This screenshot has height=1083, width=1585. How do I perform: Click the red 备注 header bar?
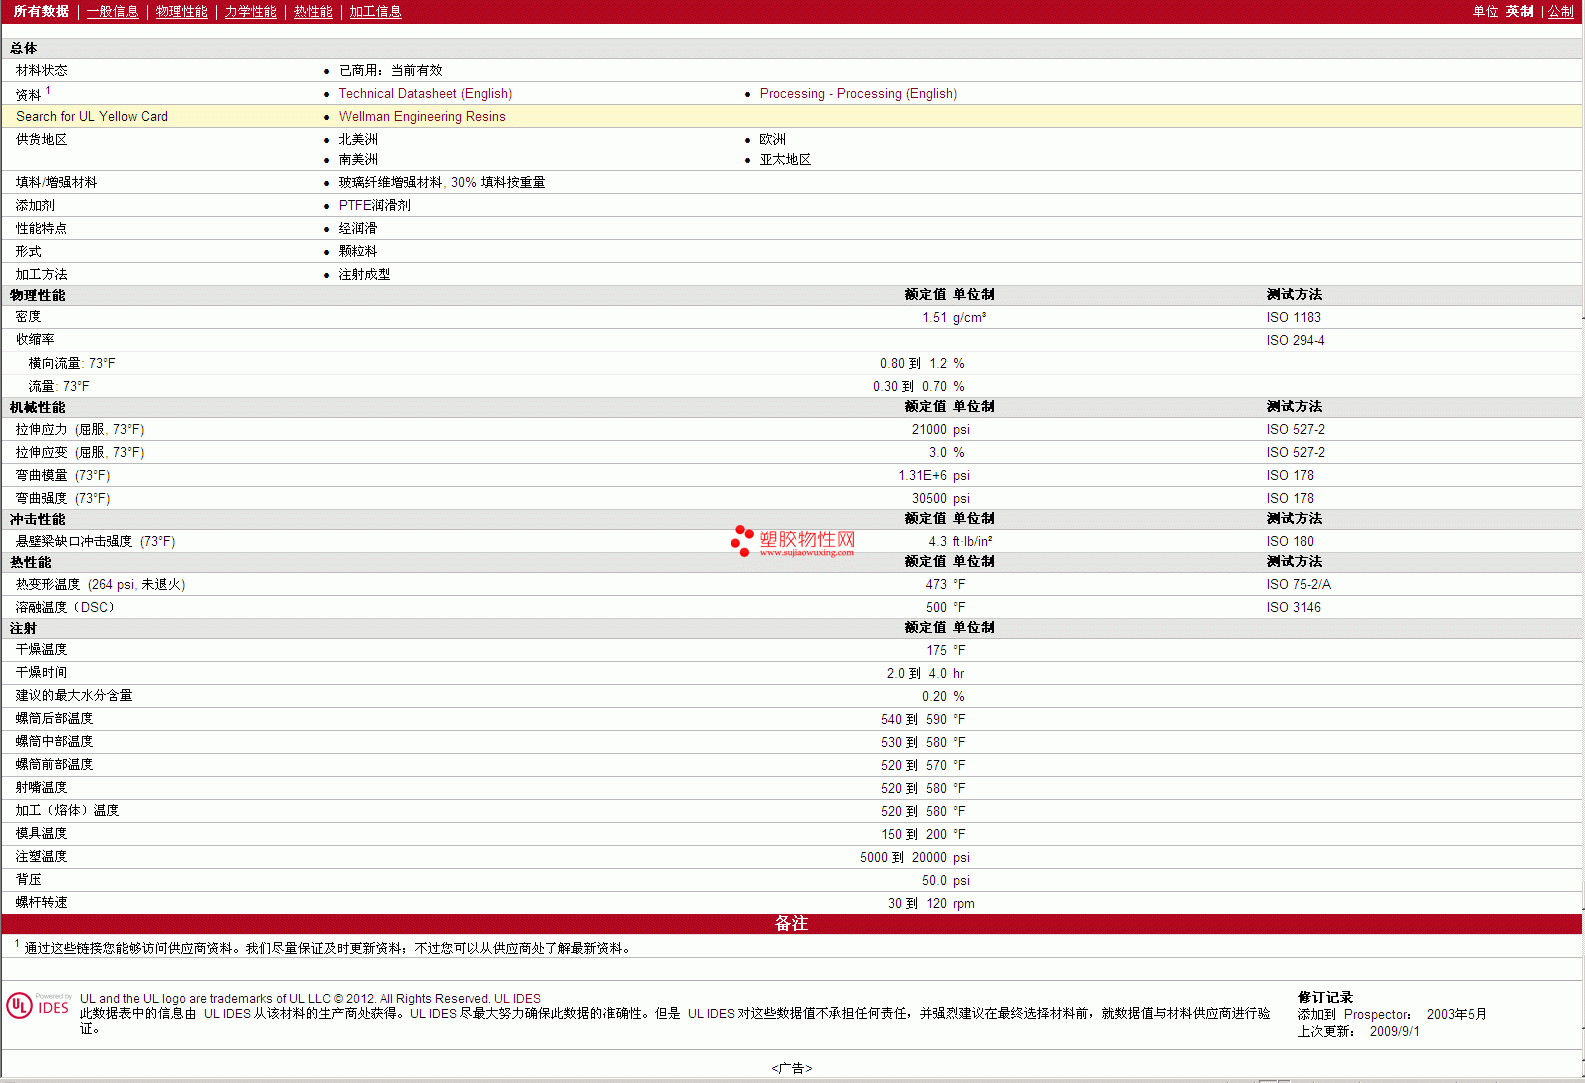[791, 924]
